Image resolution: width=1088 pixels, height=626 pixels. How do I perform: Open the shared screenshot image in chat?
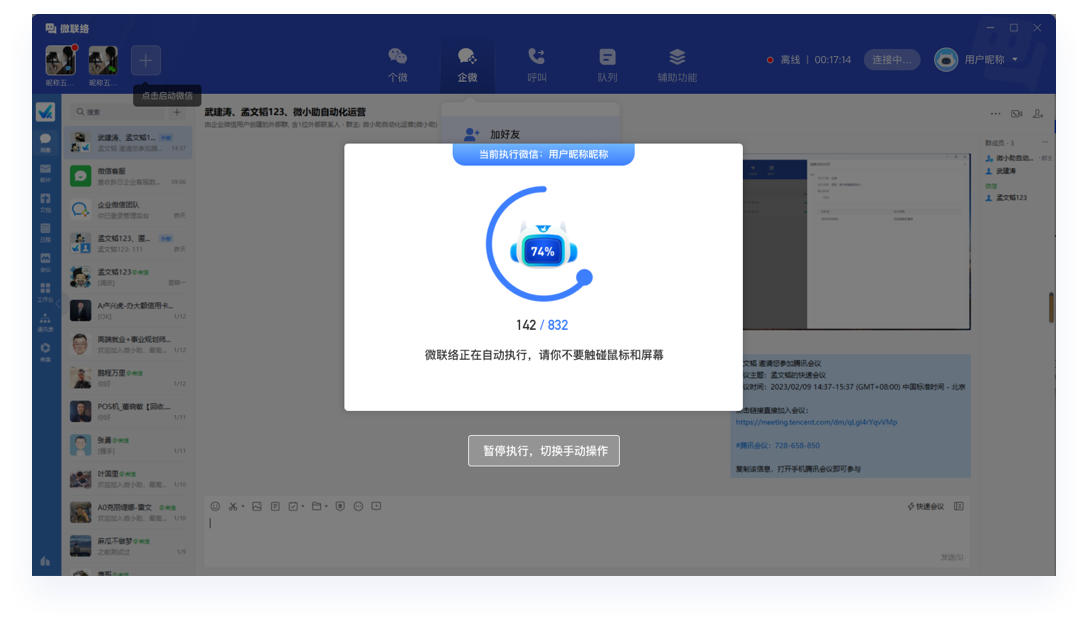coord(856,242)
